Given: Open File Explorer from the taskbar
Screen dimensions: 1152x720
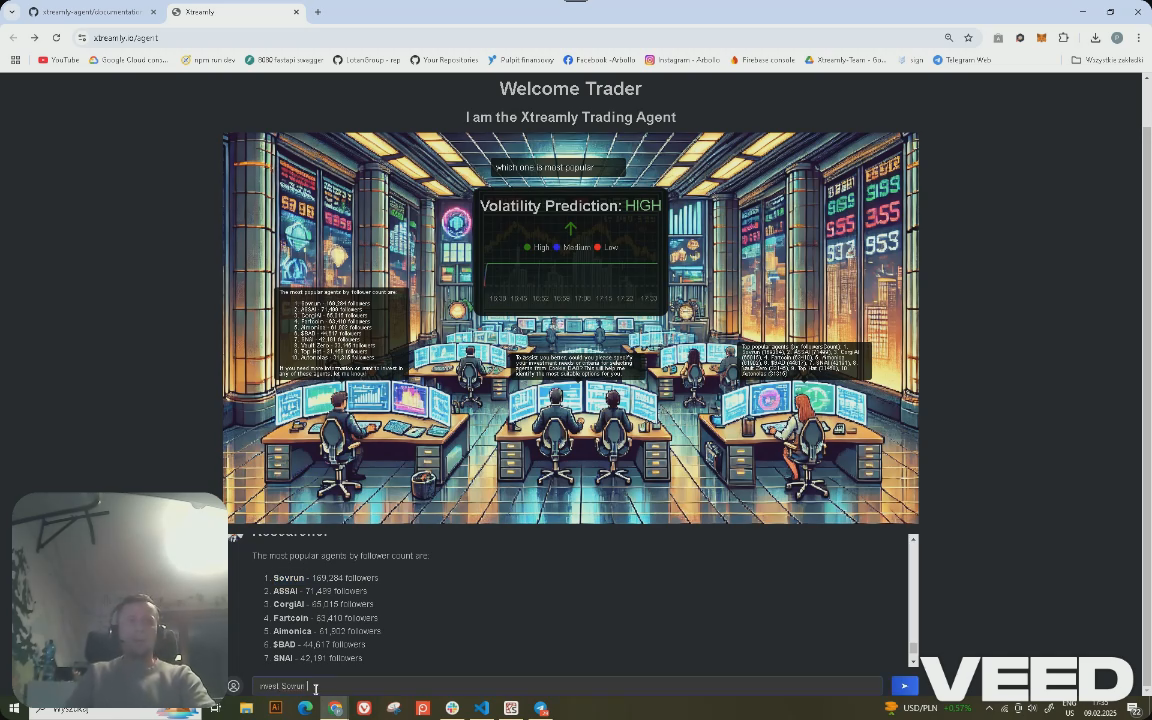Looking at the screenshot, I should click(246, 708).
